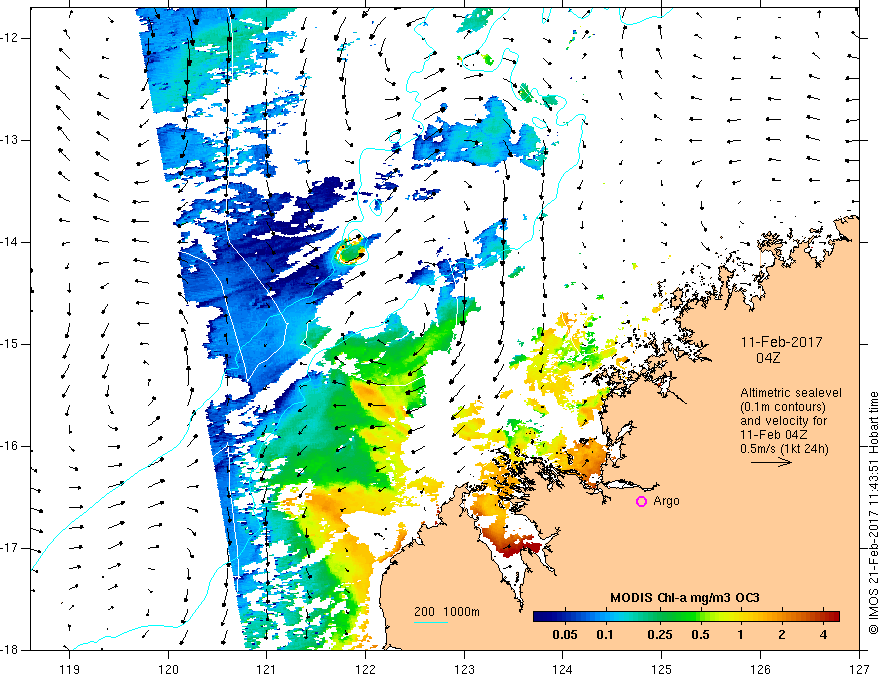
Task: Click the longitude axis label '127'
Action: 859,669
